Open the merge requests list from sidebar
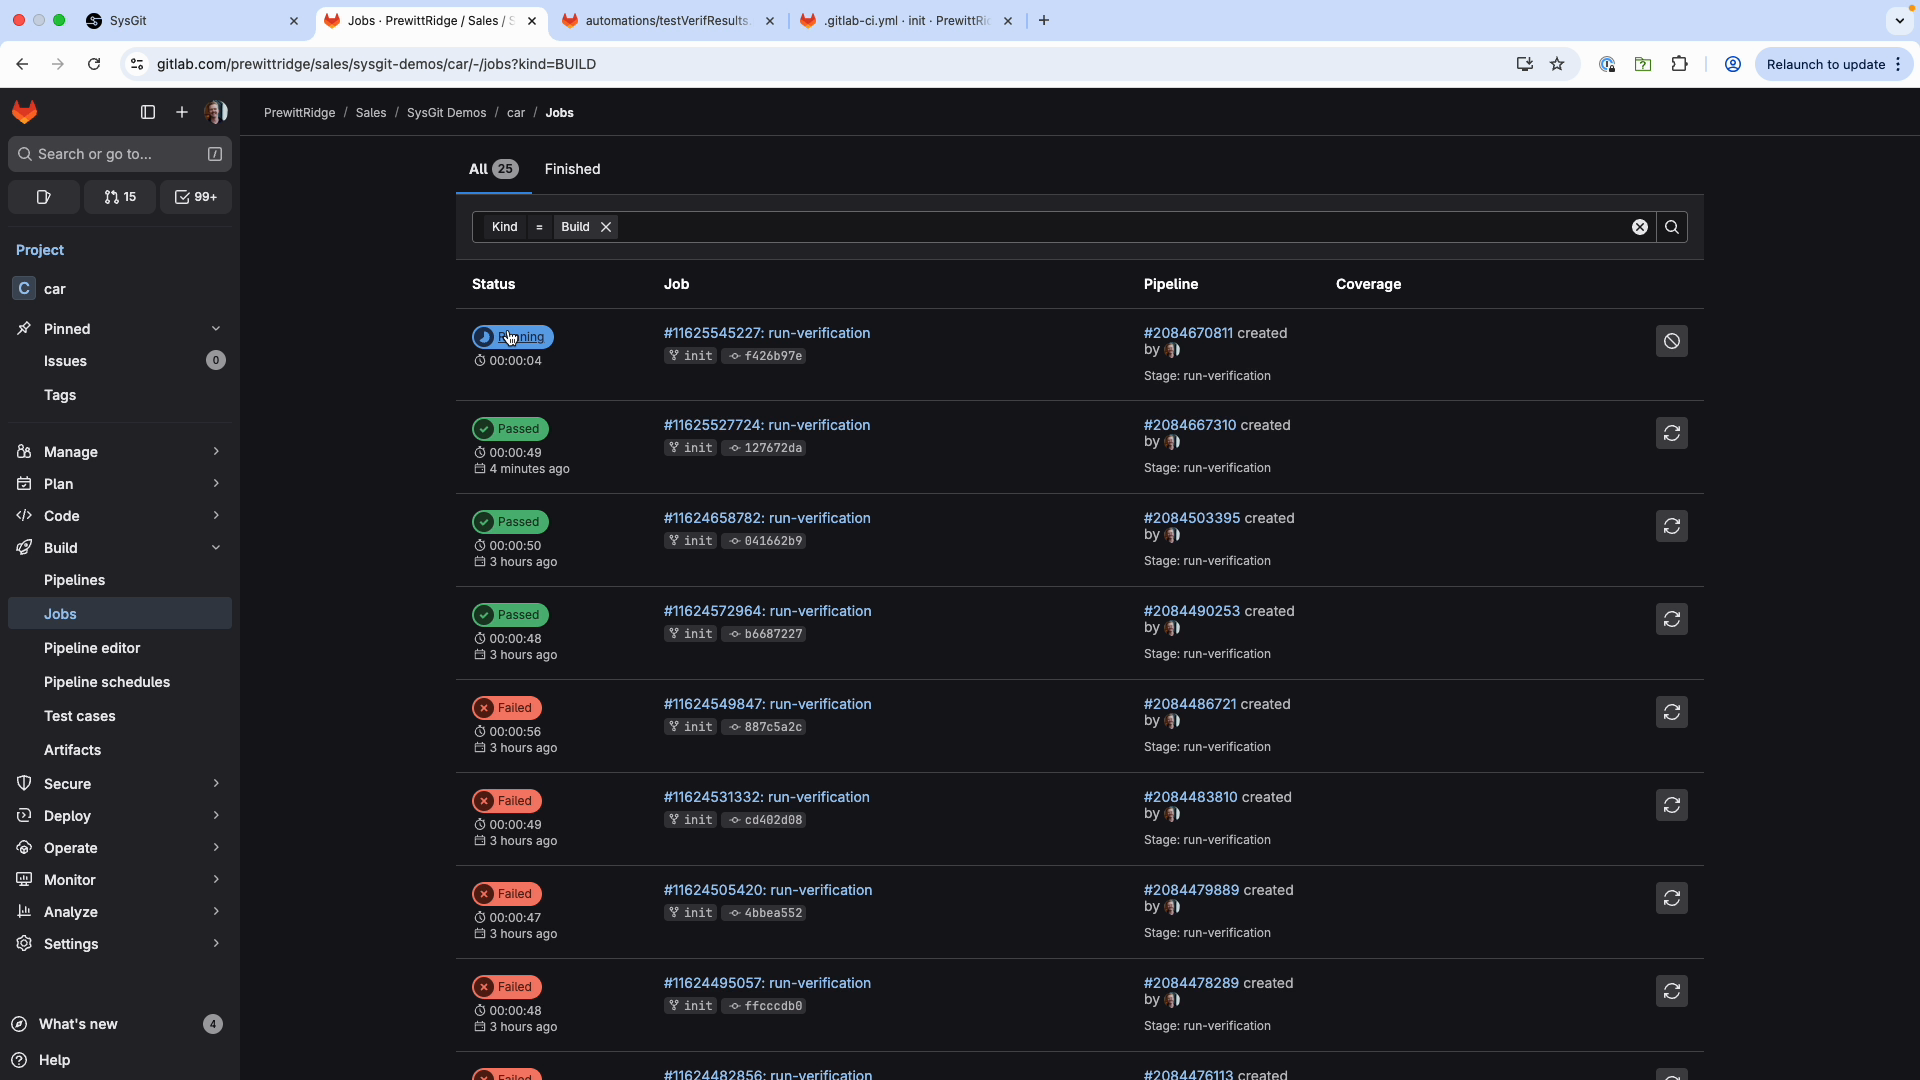The width and height of the screenshot is (1920, 1080). [x=119, y=197]
